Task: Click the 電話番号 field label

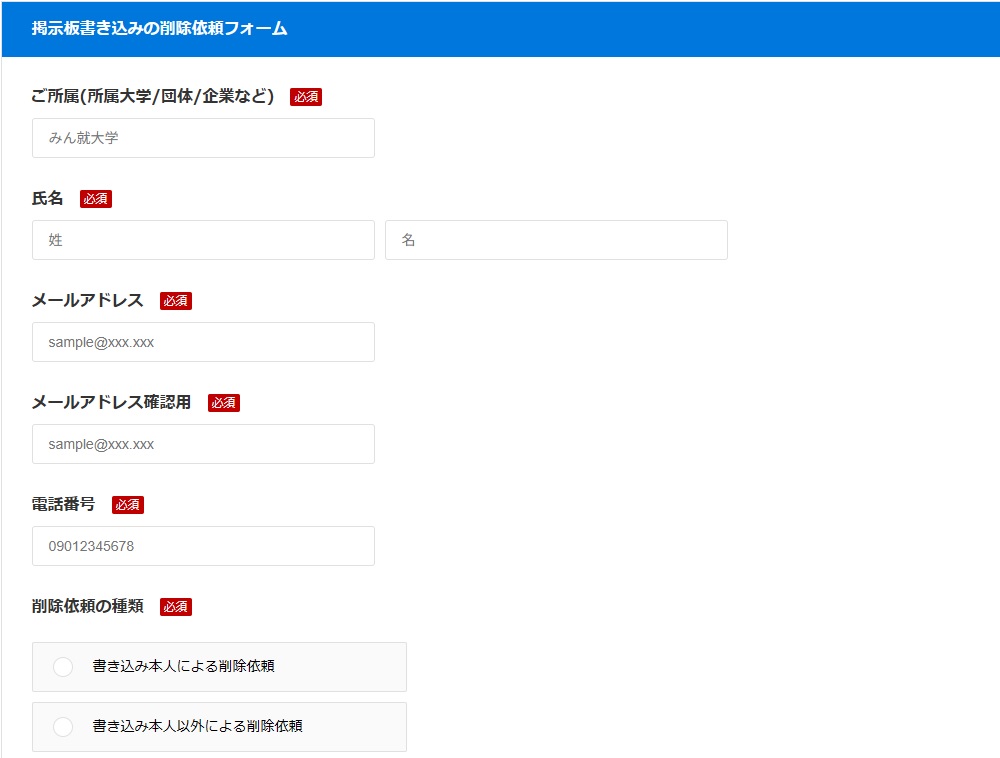Action: (x=63, y=504)
